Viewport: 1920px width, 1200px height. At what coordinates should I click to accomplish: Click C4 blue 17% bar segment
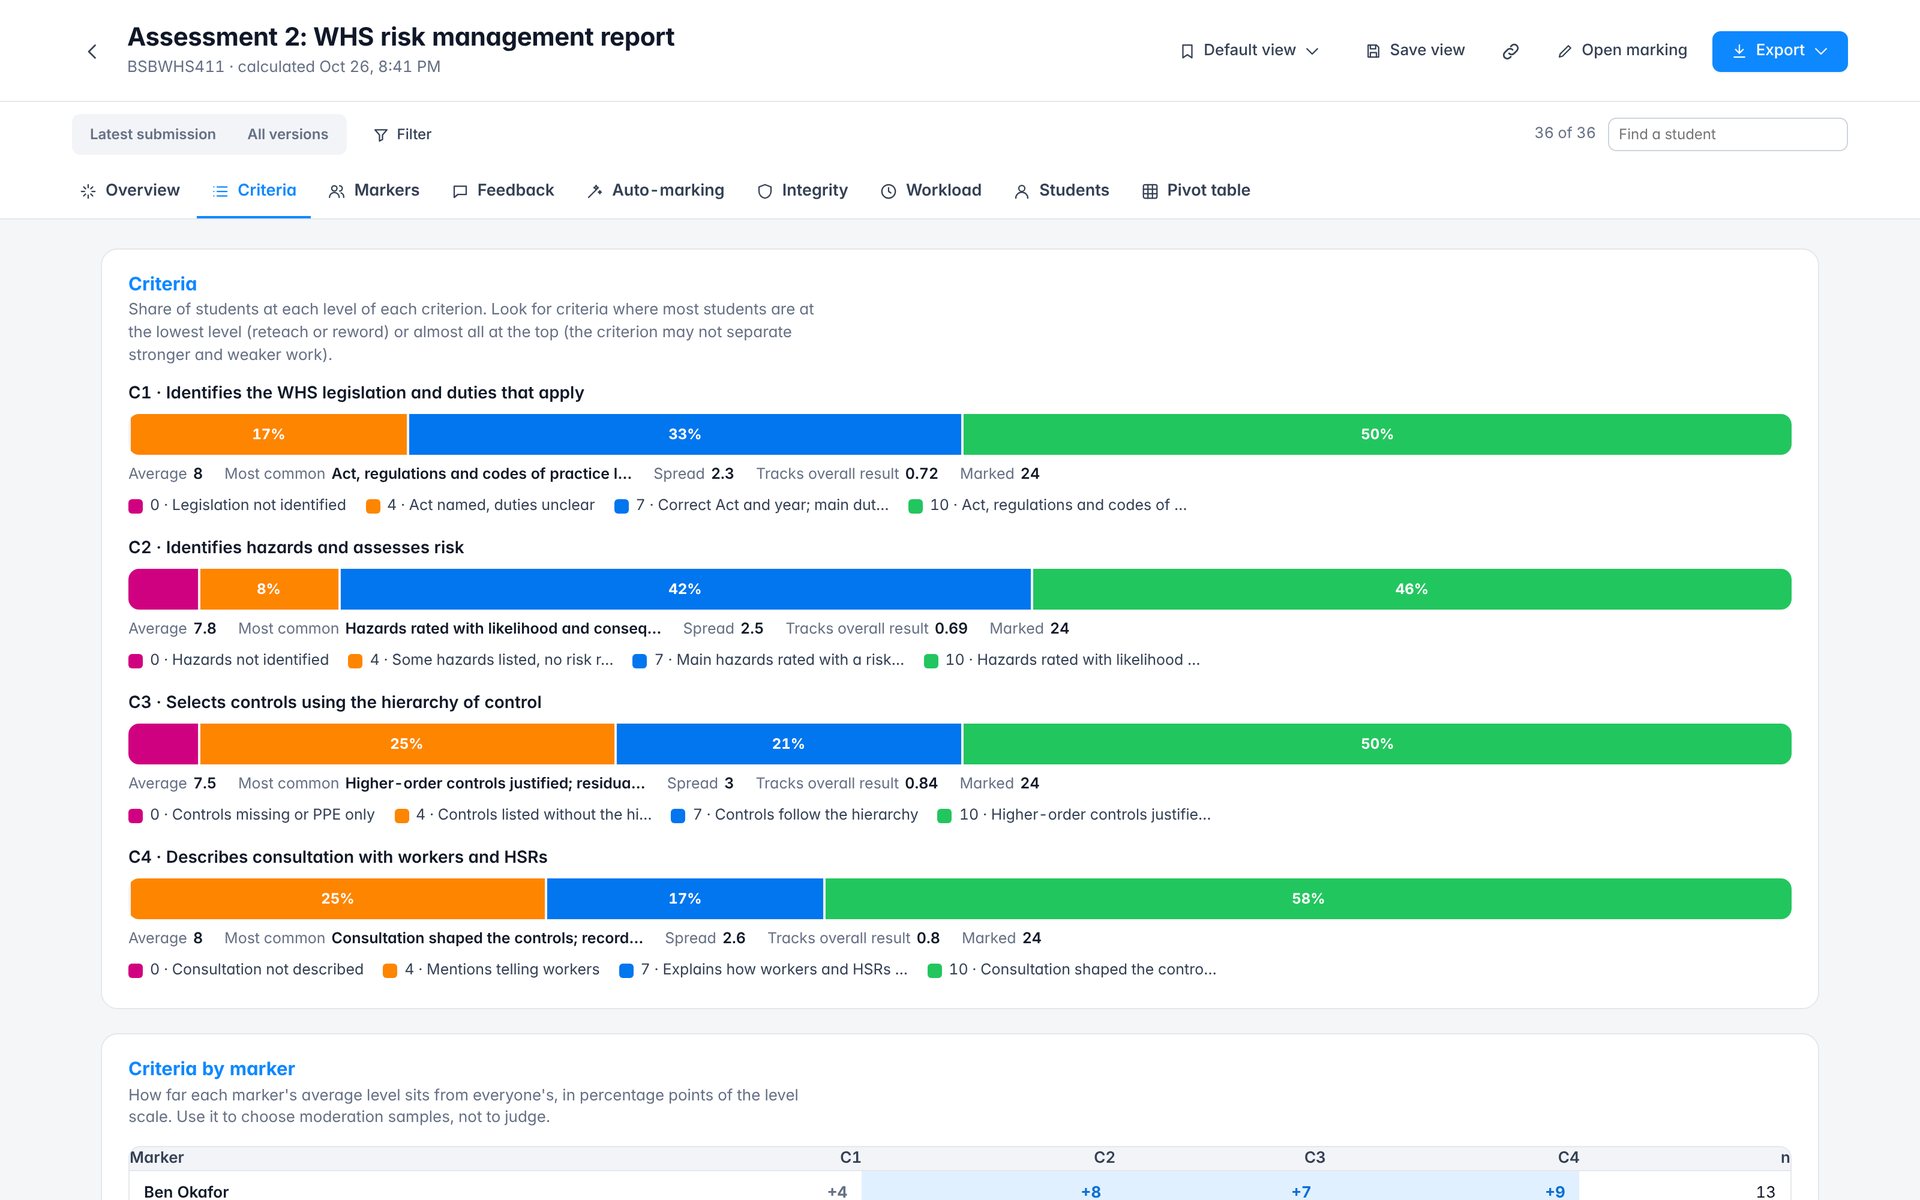pyautogui.click(x=685, y=899)
